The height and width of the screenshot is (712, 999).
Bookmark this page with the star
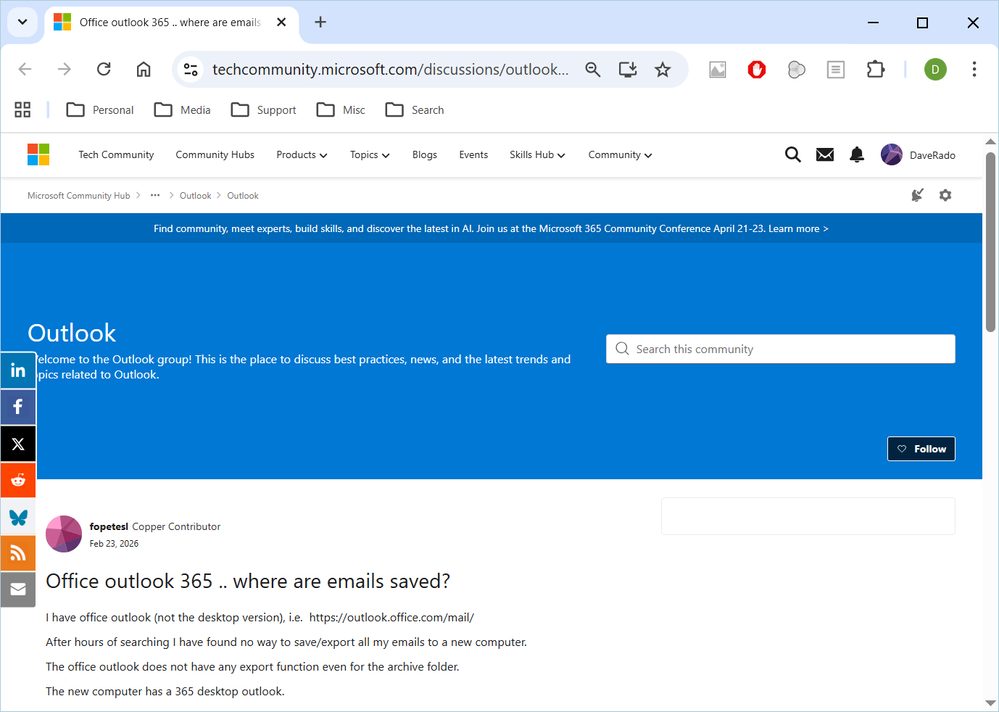[663, 69]
